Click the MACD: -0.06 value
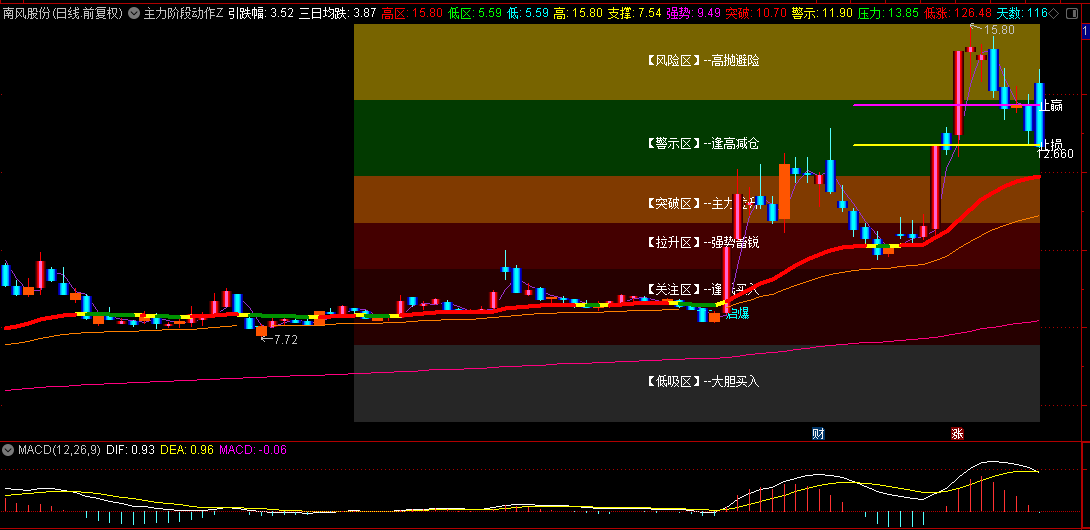 click(253, 450)
